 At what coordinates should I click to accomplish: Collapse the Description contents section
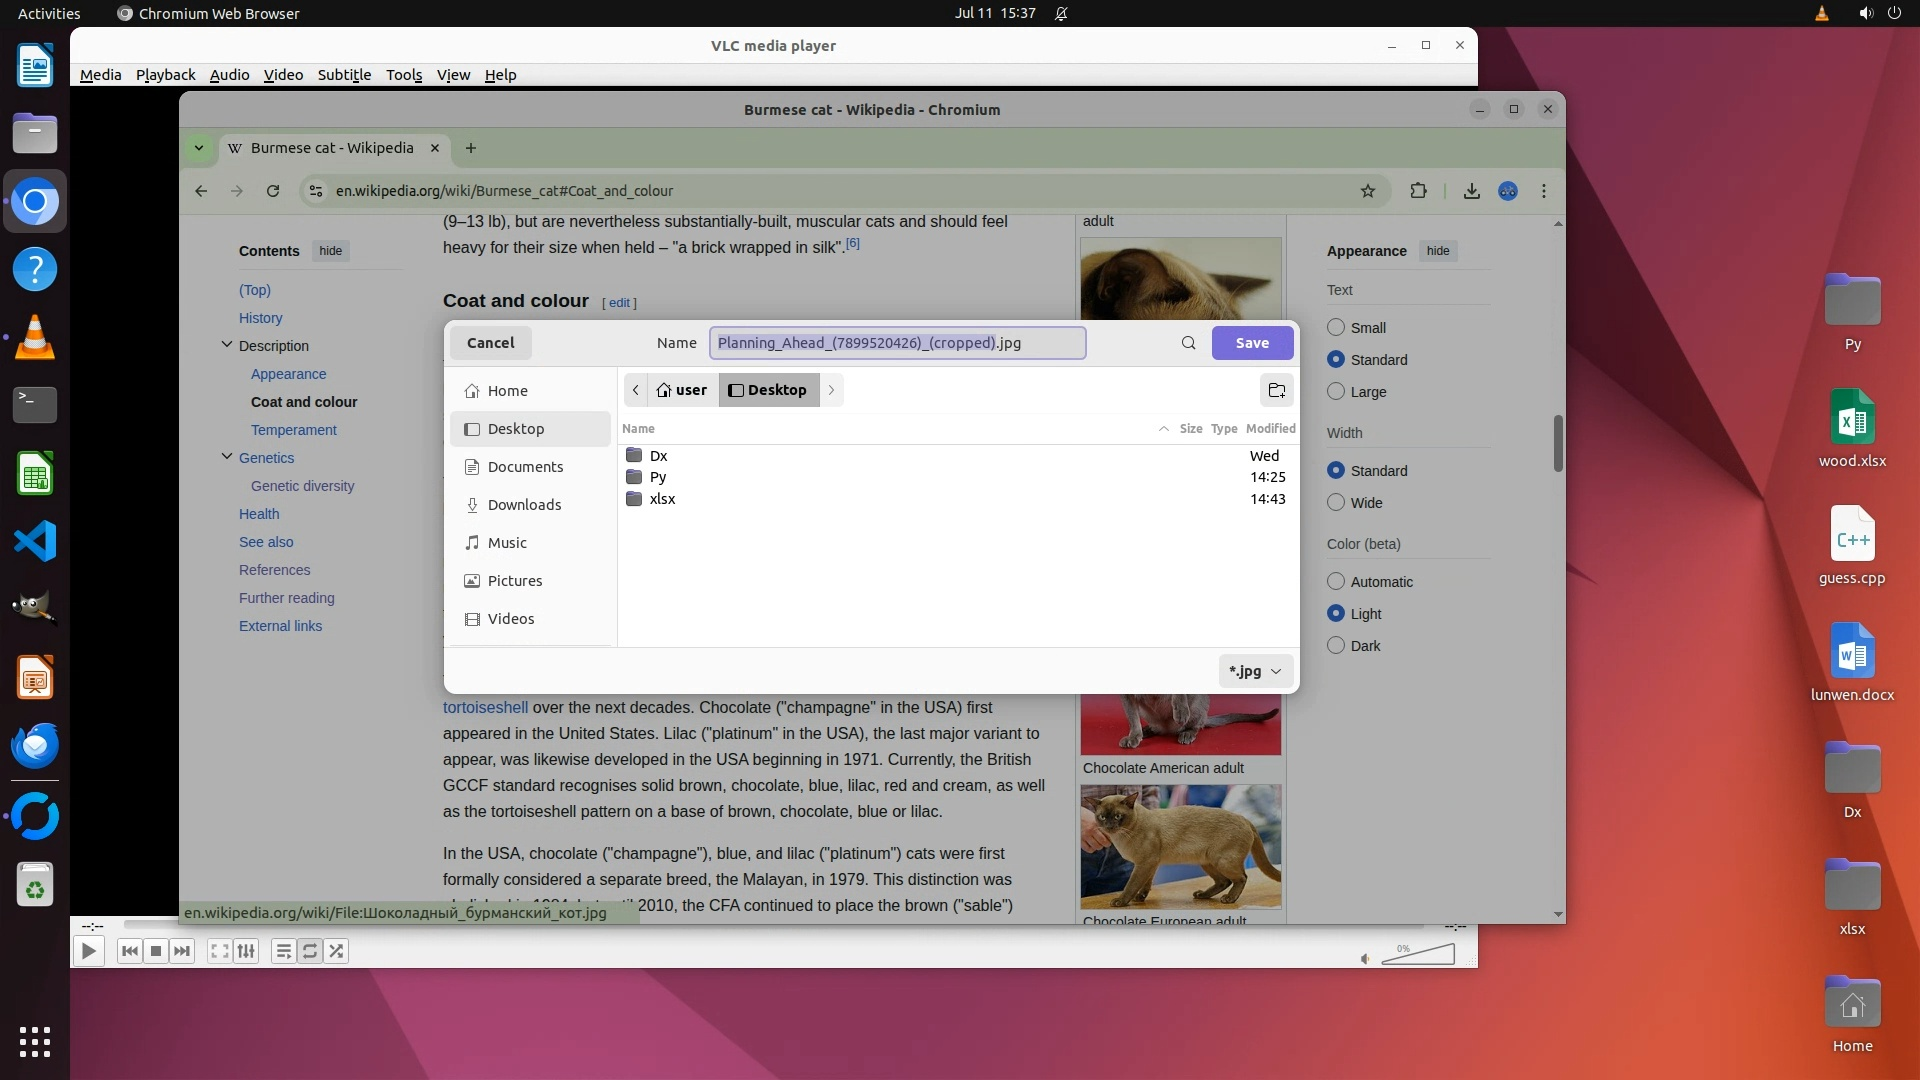[x=226, y=345]
